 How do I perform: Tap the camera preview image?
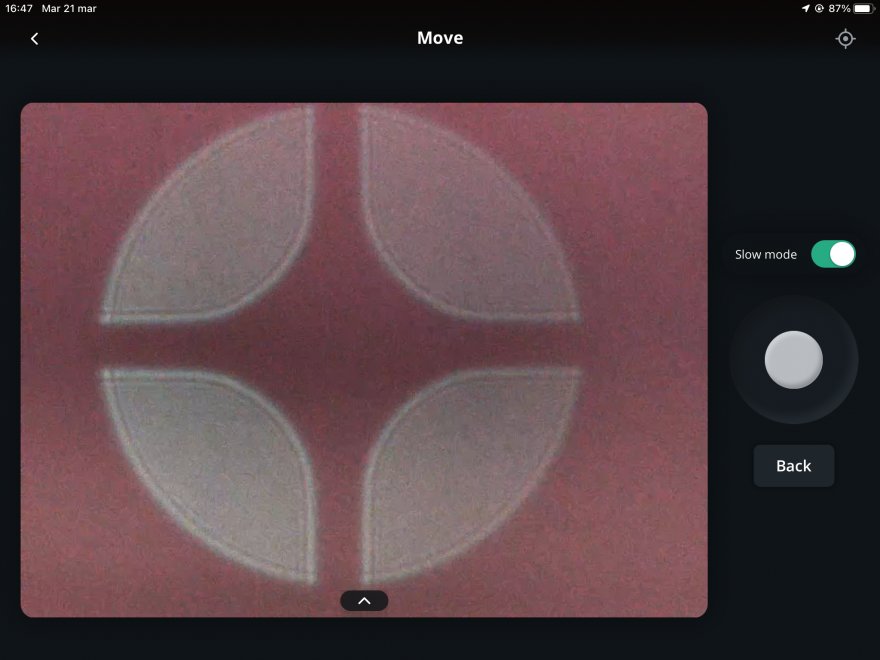[364, 360]
